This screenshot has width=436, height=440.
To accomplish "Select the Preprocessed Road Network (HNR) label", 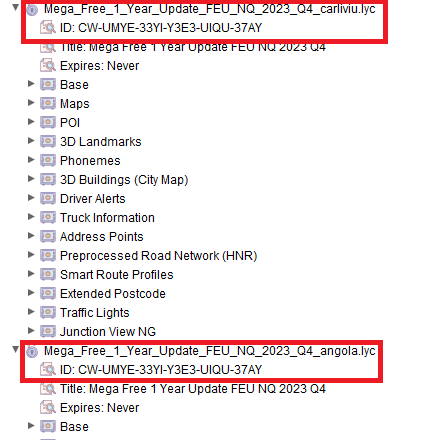I will click(159, 256).
